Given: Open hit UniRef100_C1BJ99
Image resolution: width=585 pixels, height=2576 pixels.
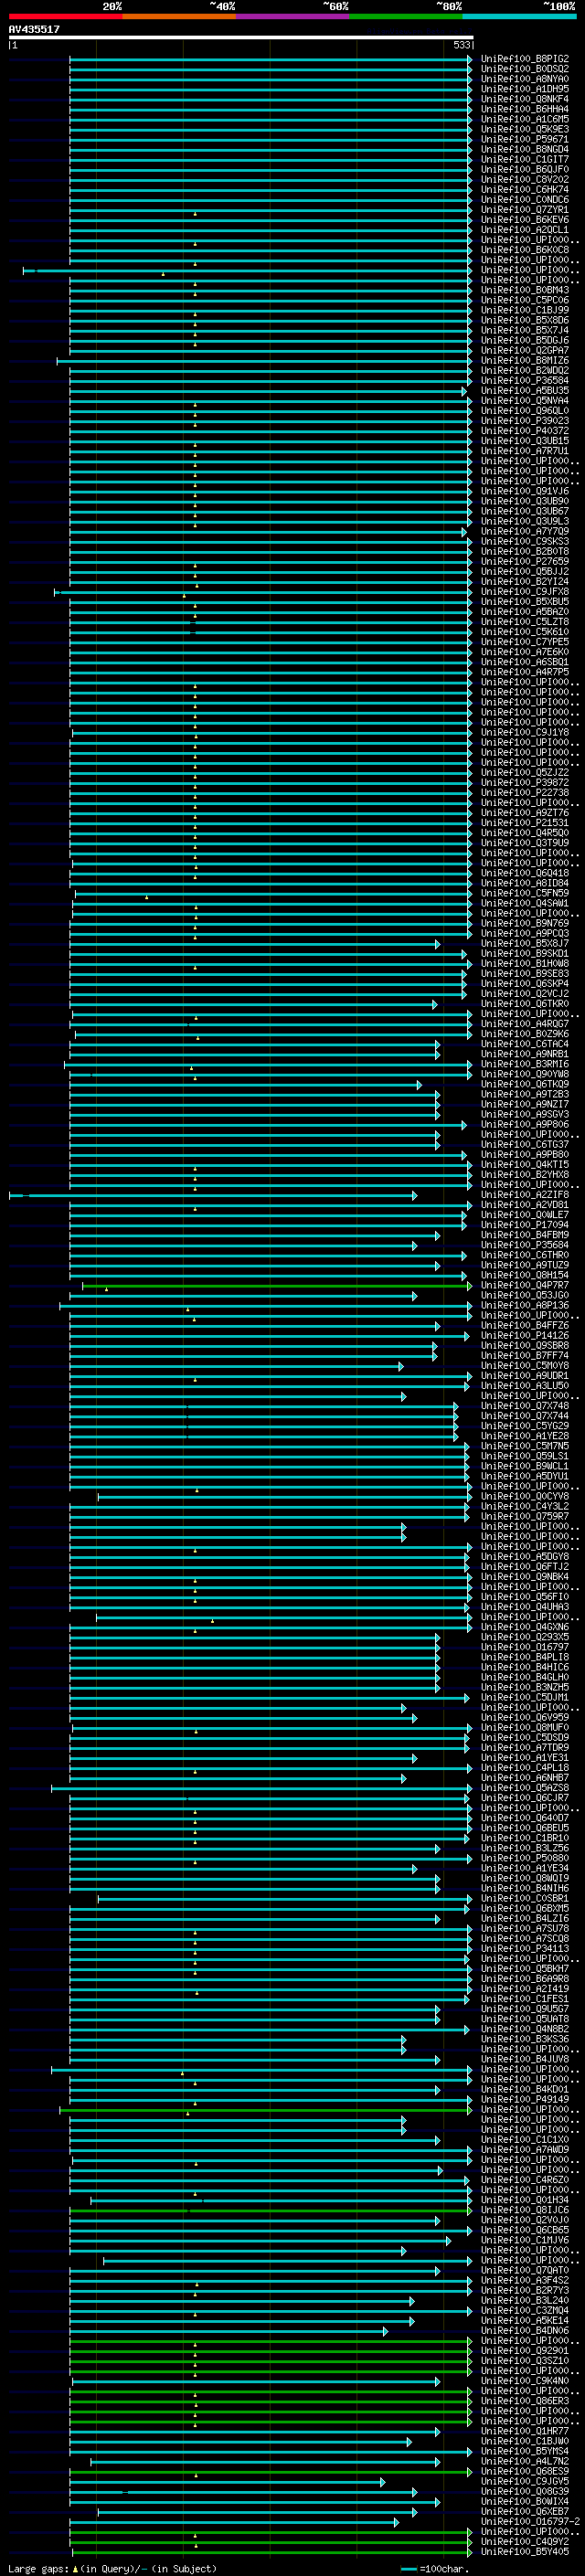Looking at the screenshot, I should click(x=524, y=310).
